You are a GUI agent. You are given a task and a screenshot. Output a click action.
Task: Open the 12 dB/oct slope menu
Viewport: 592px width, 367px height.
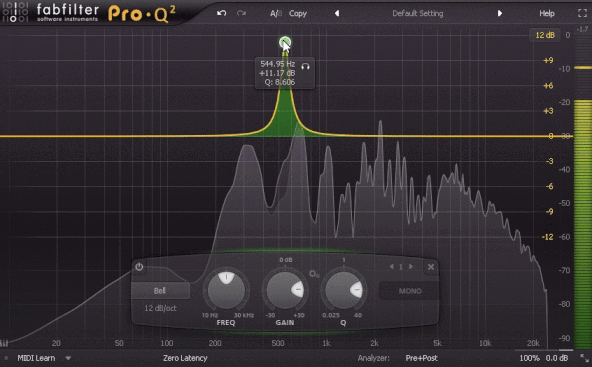pyautogui.click(x=160, y=308)
